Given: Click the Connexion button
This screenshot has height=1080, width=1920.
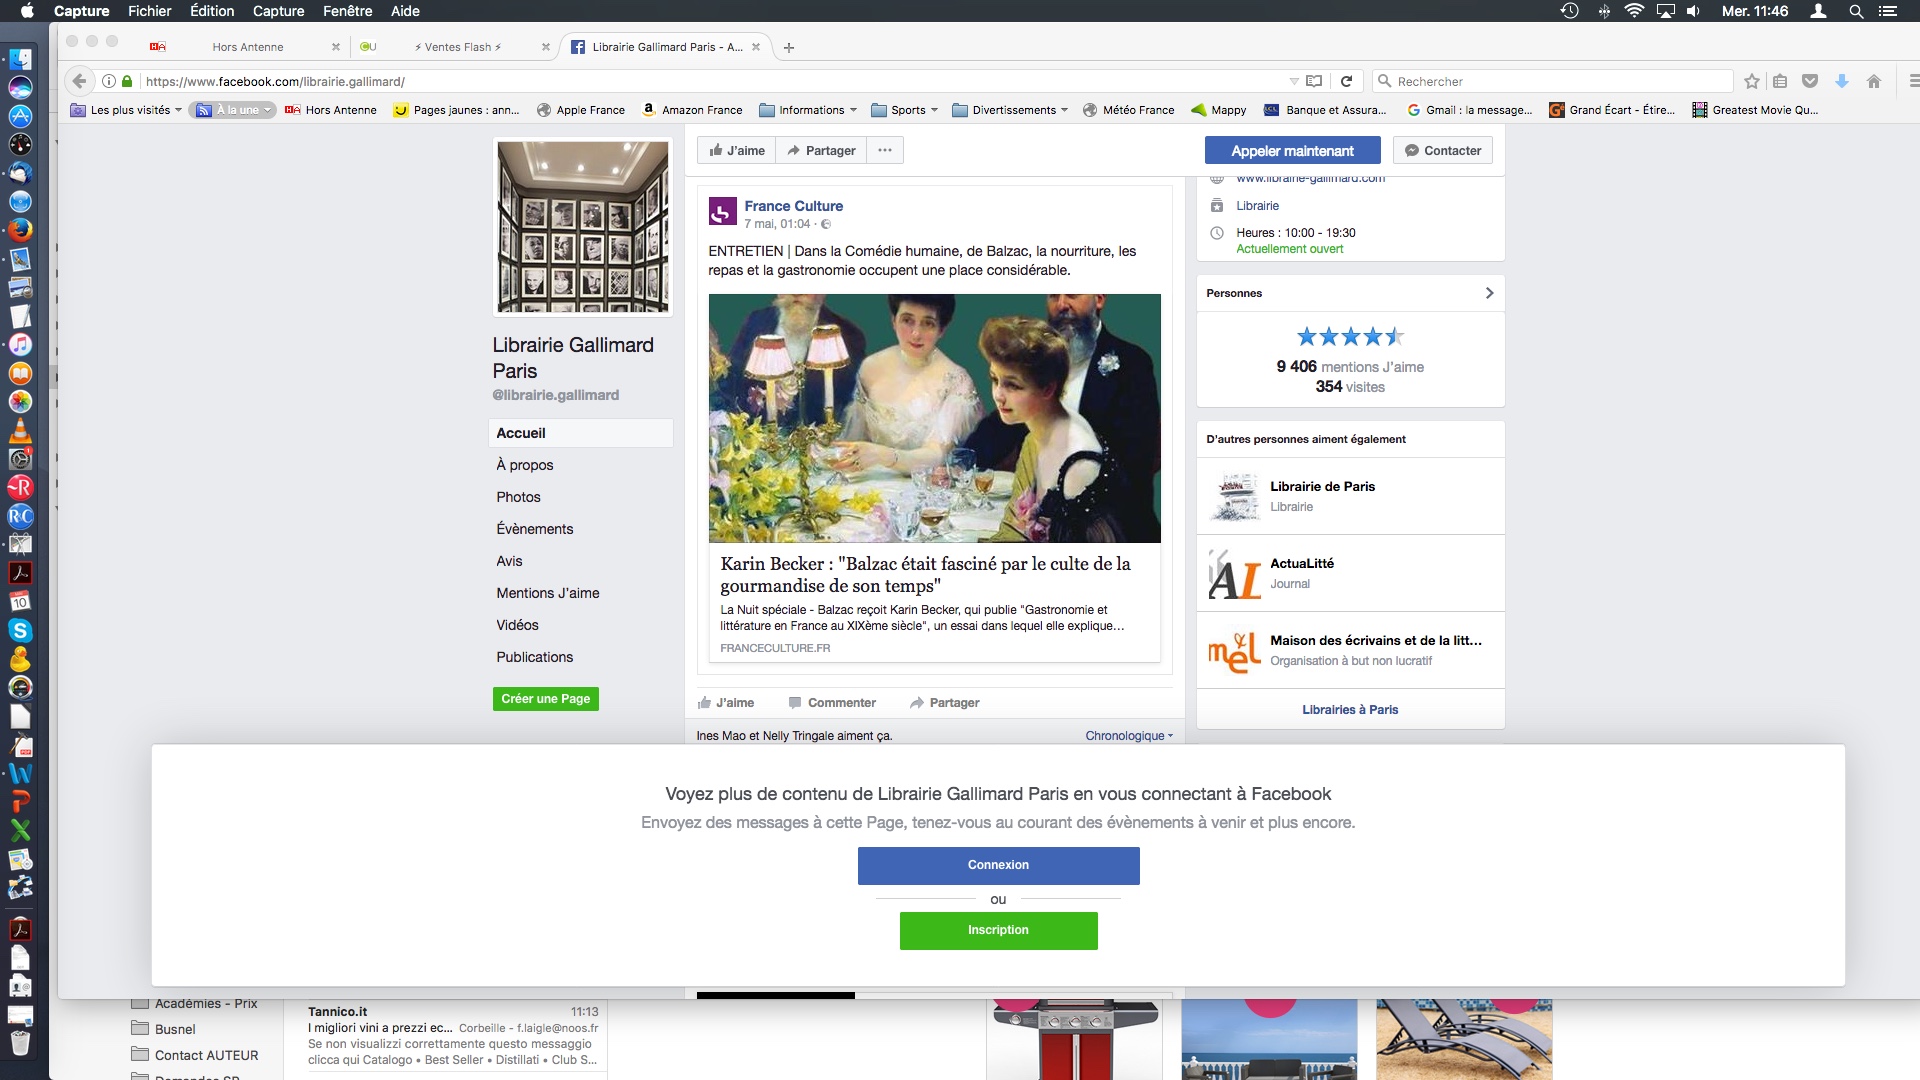Looking at the screenshot, I should point(998,866).
